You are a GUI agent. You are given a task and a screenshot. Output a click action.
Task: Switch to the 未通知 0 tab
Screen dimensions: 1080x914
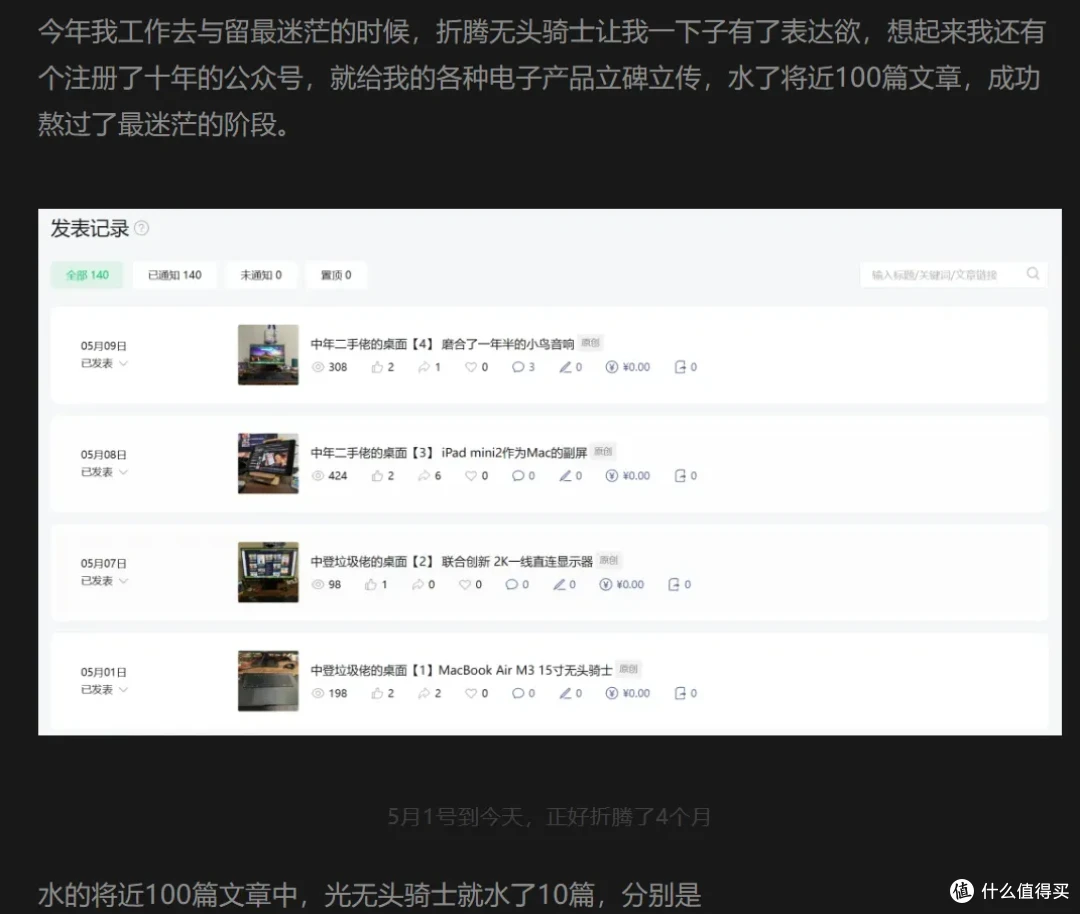[261, 275]
